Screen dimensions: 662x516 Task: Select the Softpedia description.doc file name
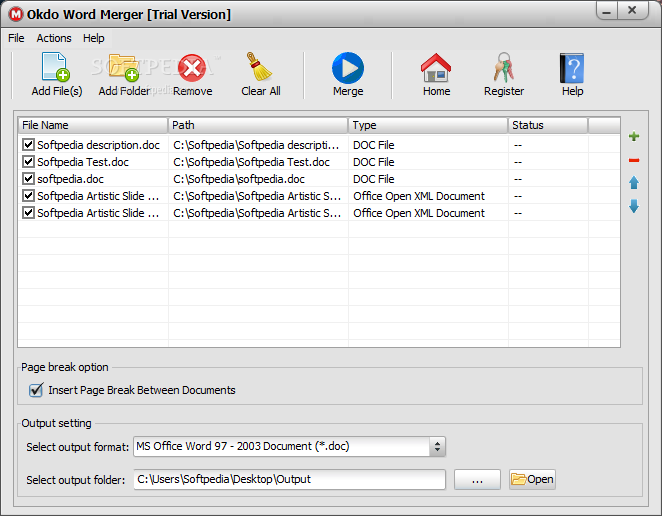click(x=98, y=145)
